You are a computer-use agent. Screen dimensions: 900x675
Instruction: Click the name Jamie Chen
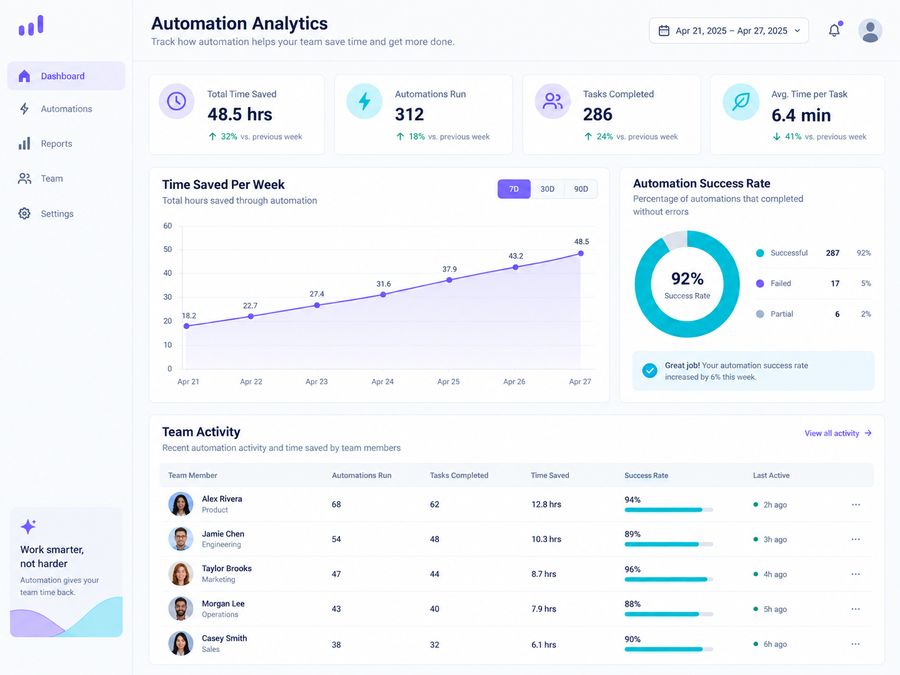[x=223, y=534]
